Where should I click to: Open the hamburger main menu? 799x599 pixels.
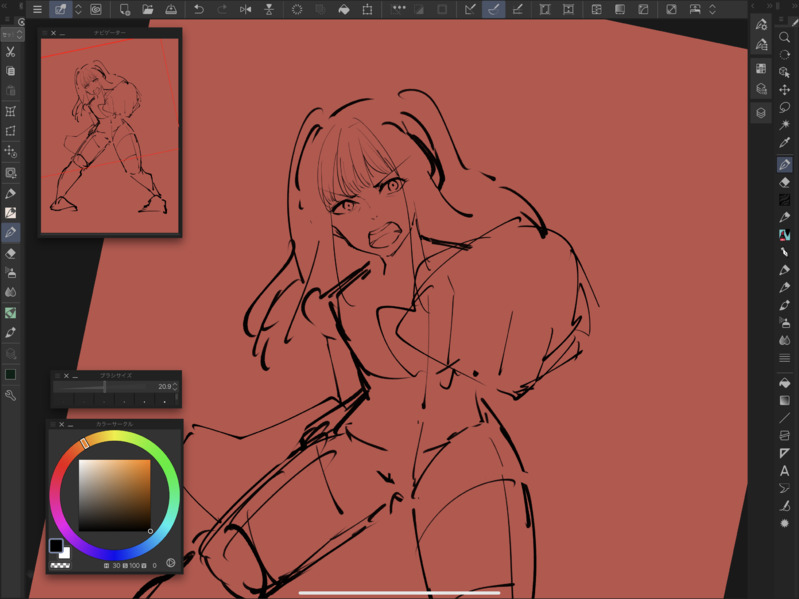37,9
